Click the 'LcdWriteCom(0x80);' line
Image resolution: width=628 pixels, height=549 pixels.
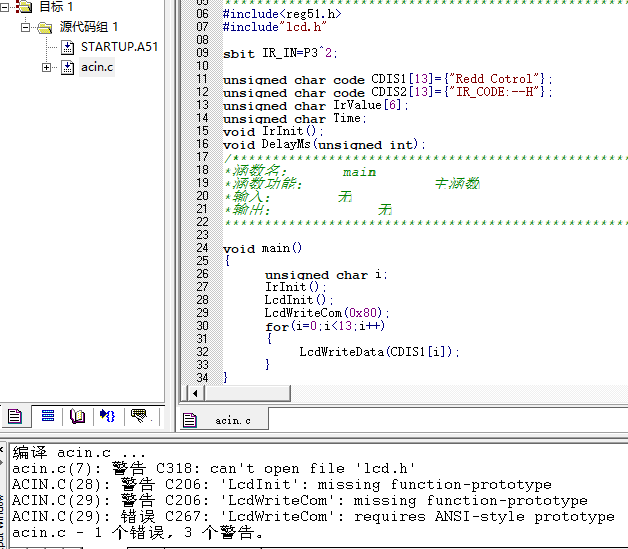point(326,313)
